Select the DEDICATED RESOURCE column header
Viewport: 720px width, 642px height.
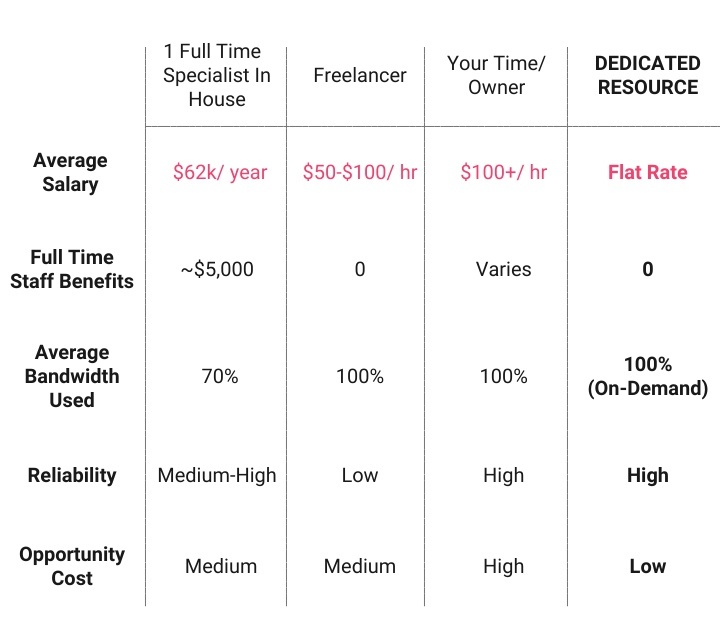(647, 75)
